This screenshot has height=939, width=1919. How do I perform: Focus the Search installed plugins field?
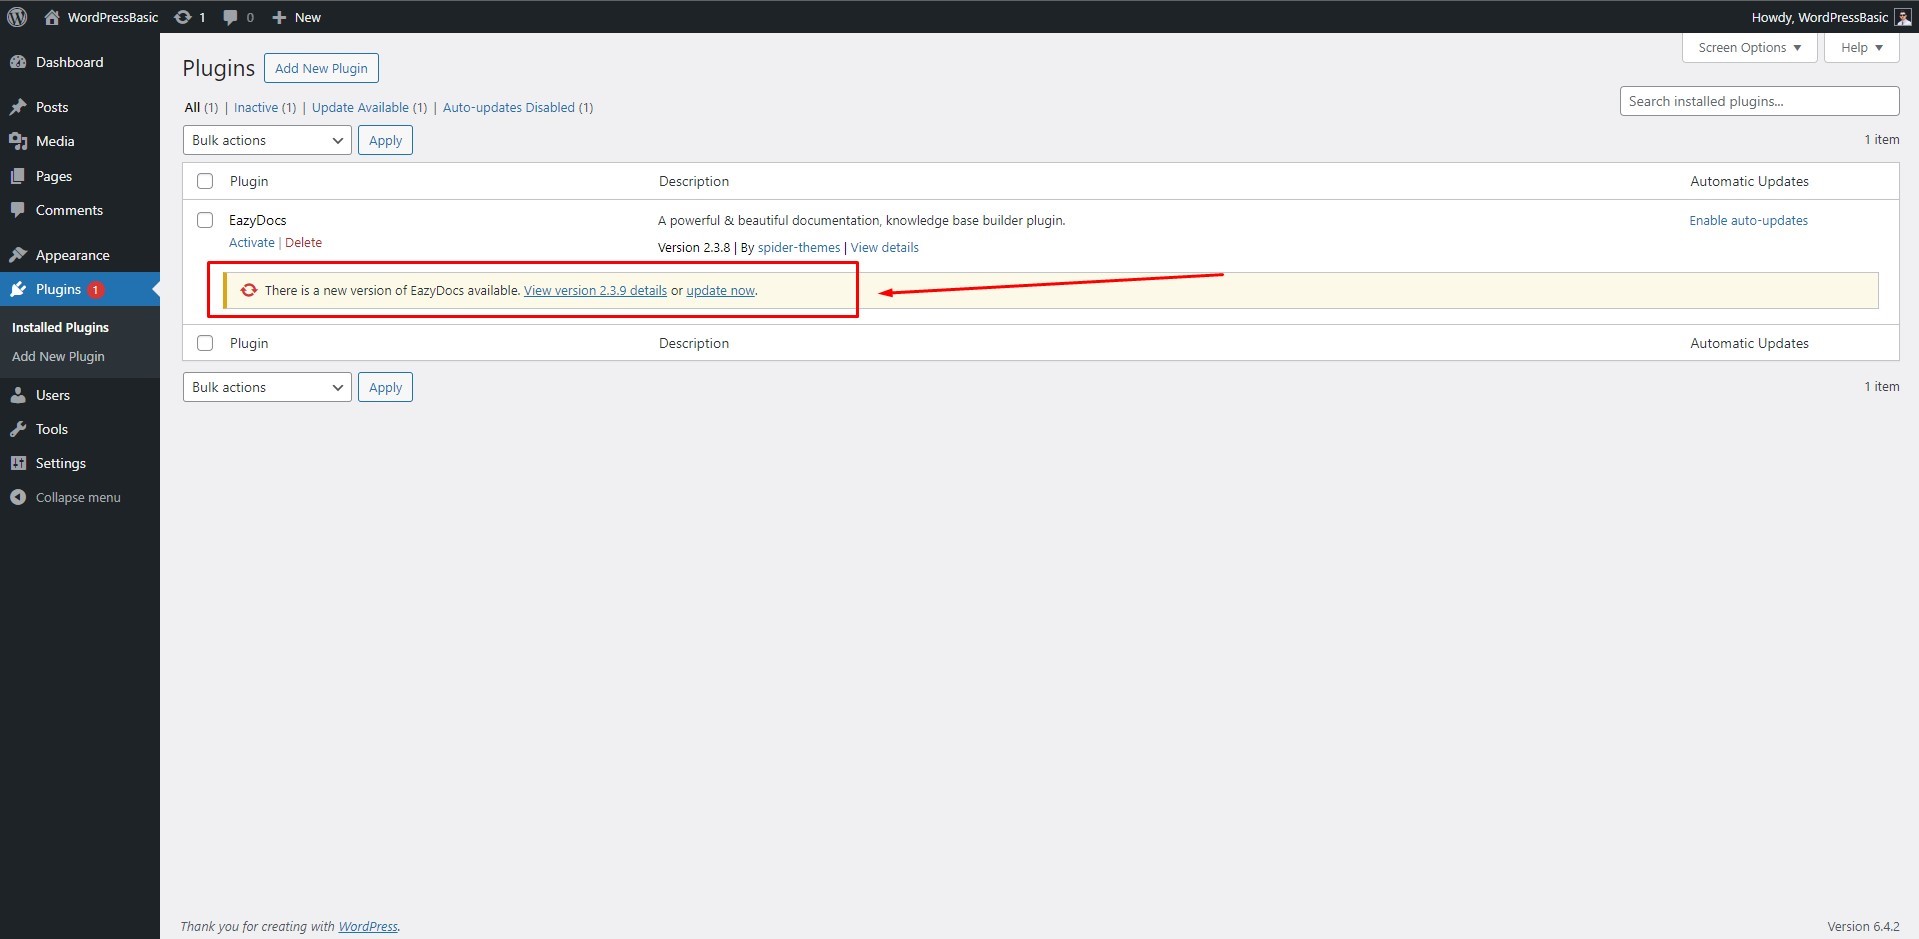tap(1759, 101)
